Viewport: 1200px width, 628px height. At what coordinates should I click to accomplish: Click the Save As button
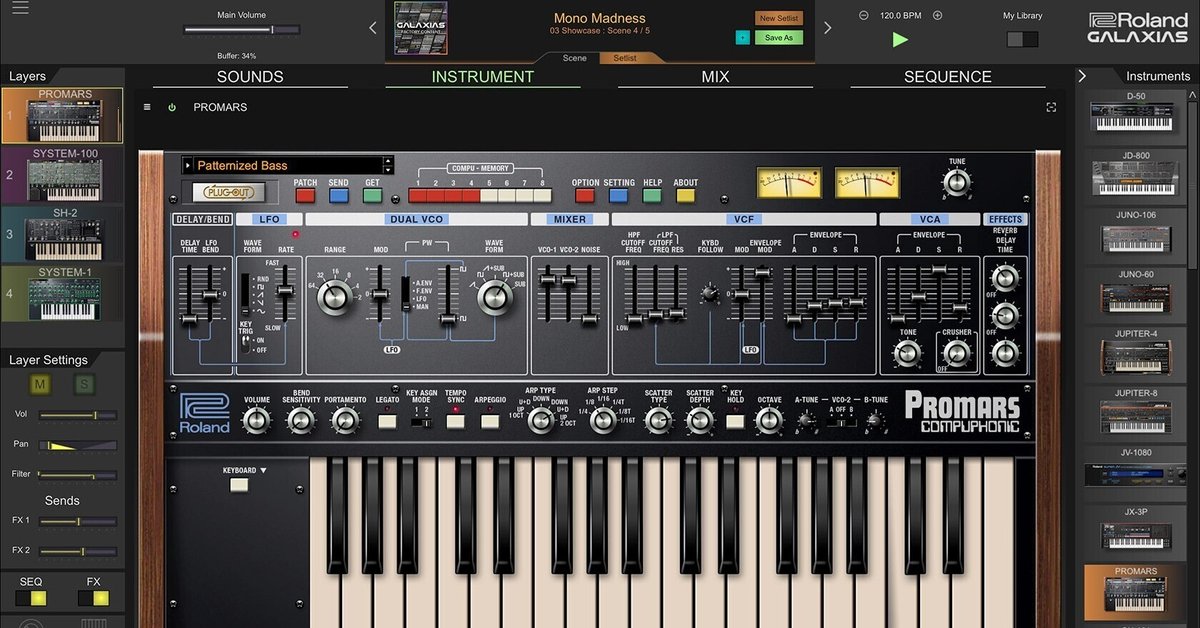click(x=779, y=38)
